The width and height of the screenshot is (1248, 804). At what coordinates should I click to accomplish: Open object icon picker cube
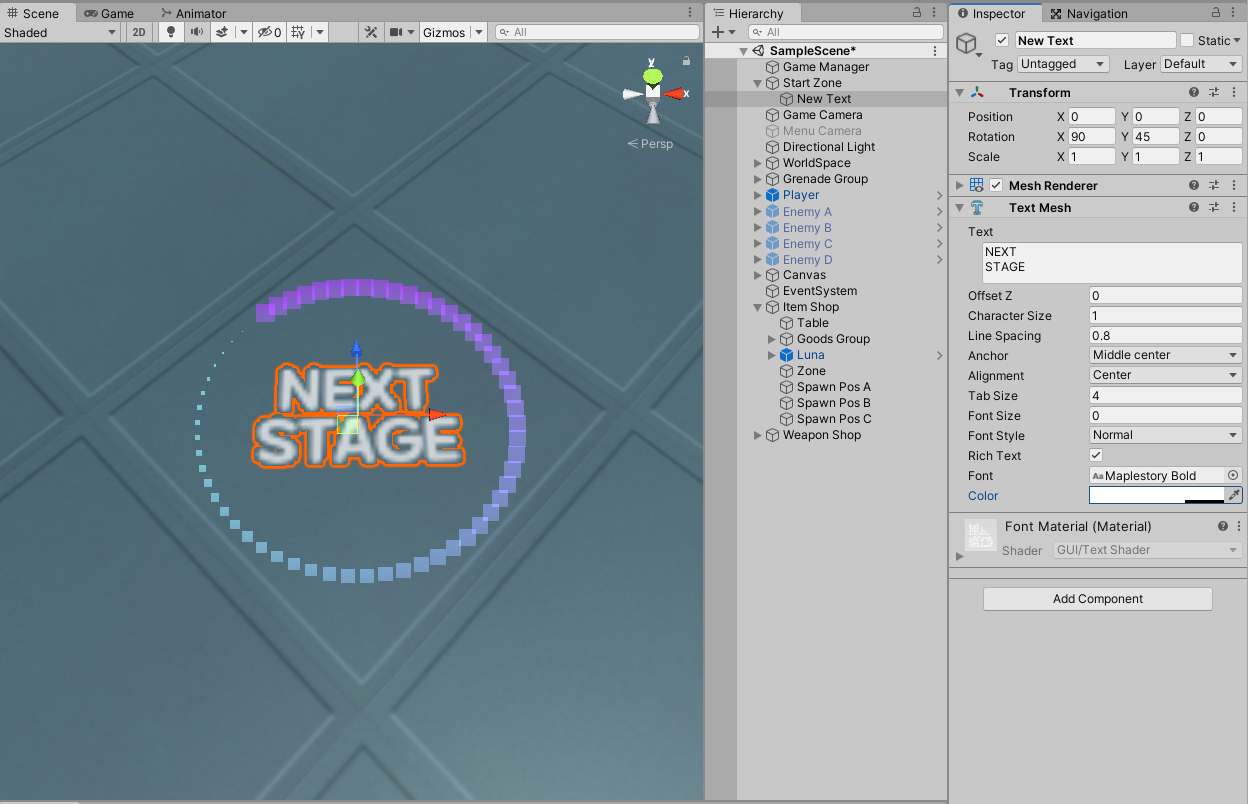tap(966, 43)
